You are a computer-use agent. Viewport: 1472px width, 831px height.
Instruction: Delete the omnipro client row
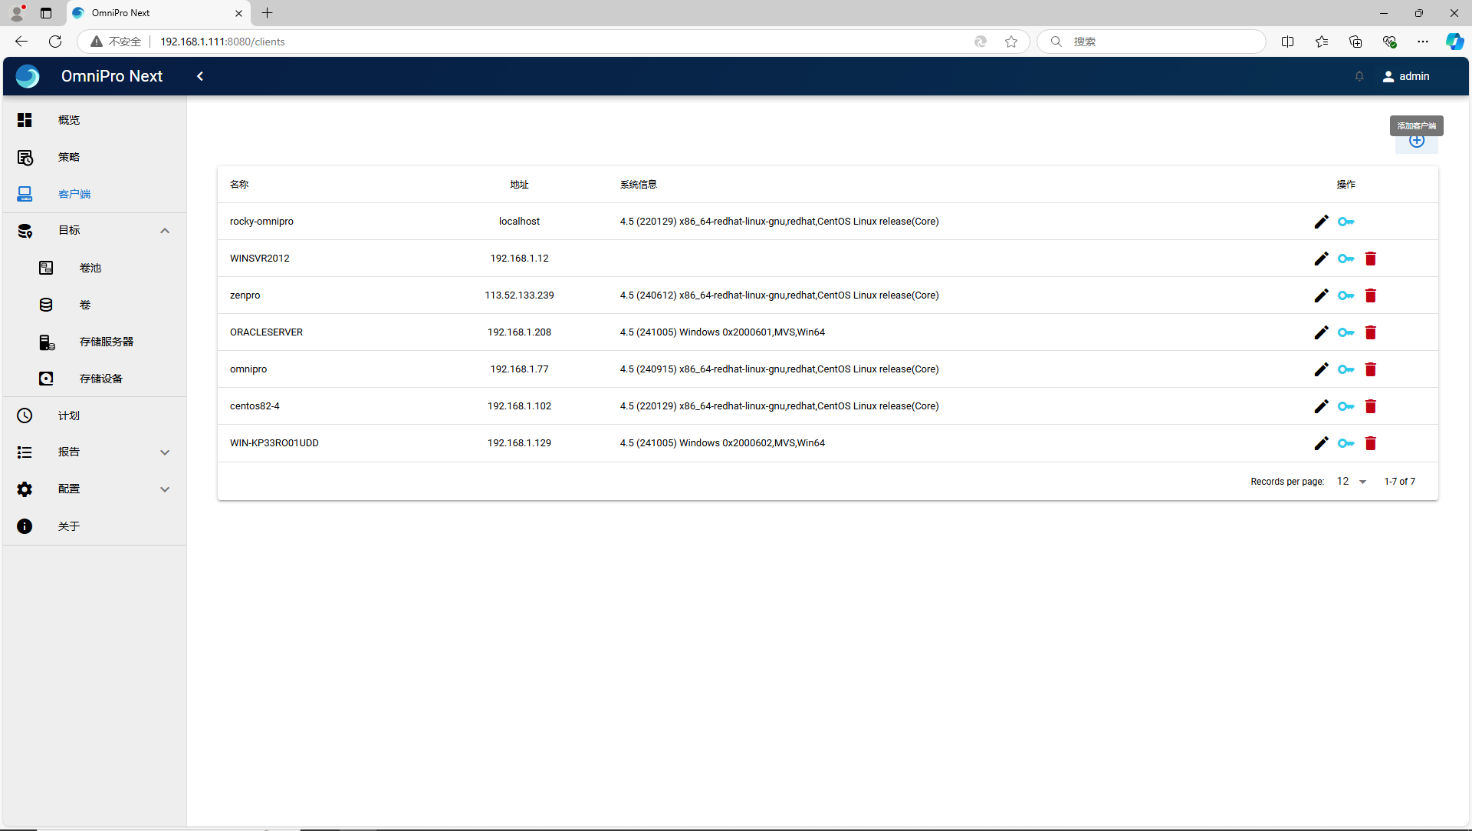[x=1370, y=370]
